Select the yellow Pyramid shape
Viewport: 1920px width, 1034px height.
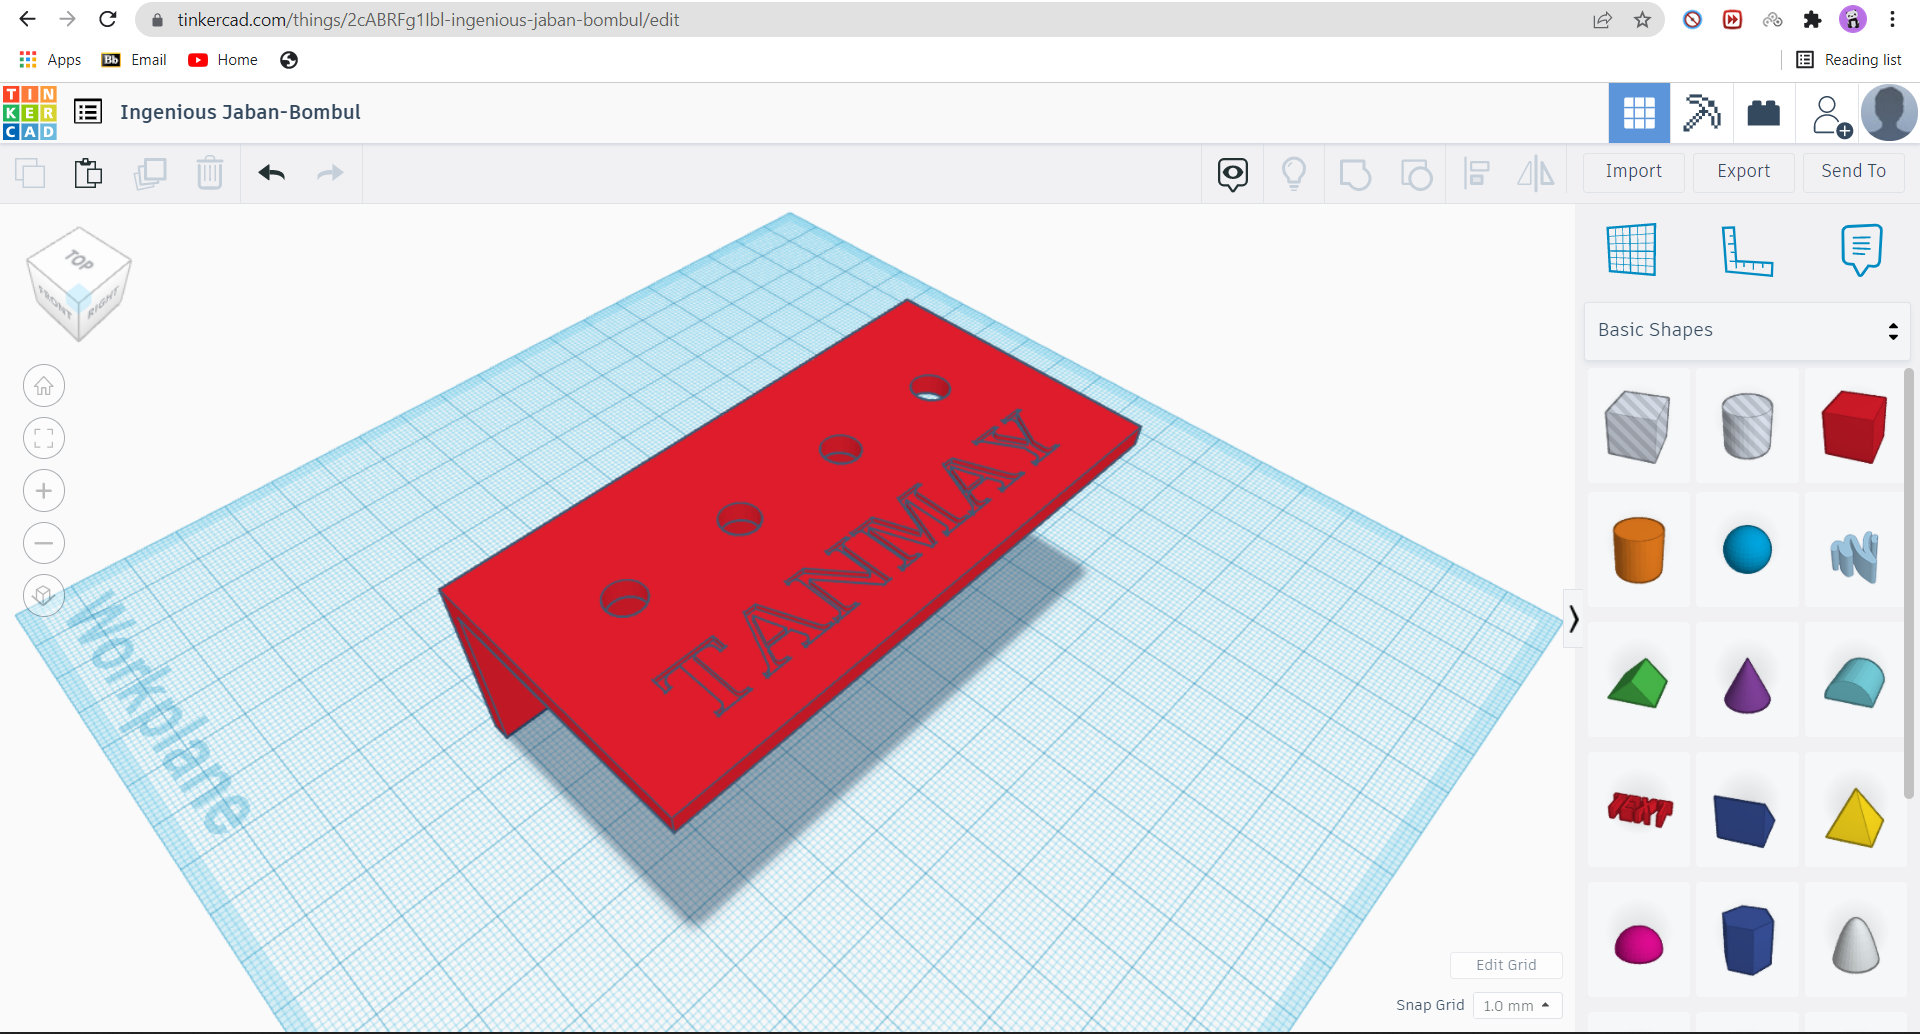1855,817
